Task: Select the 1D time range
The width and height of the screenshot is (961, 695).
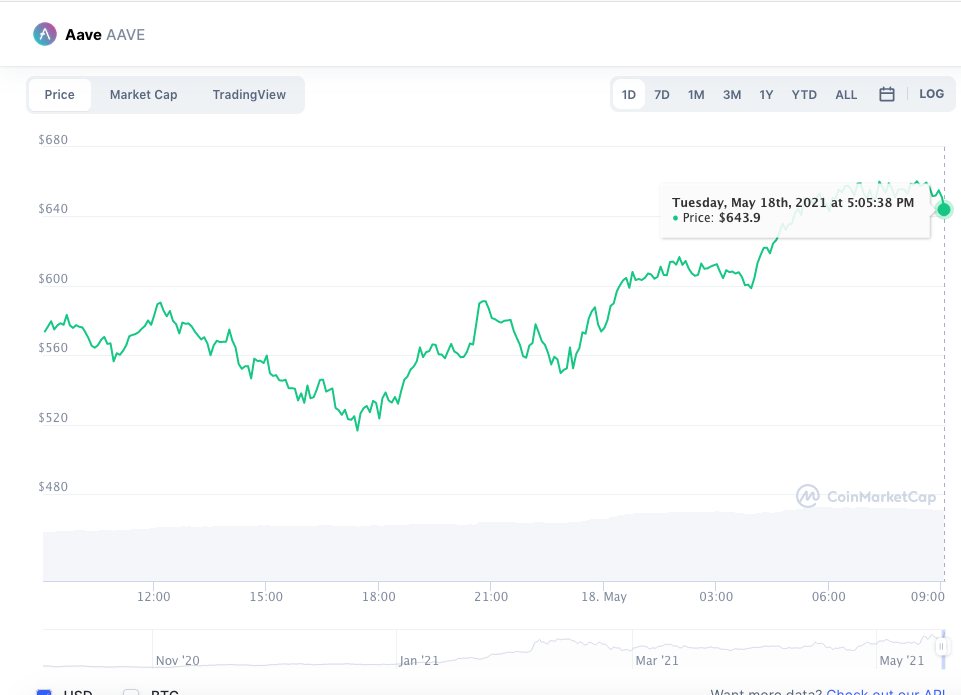Action: (629, 94)
